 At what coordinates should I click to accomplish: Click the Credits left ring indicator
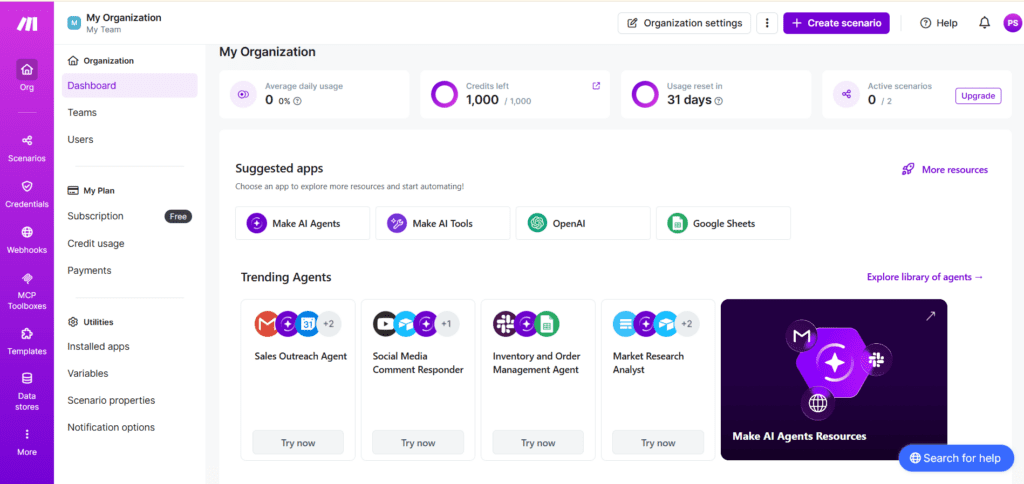(444, 95)
